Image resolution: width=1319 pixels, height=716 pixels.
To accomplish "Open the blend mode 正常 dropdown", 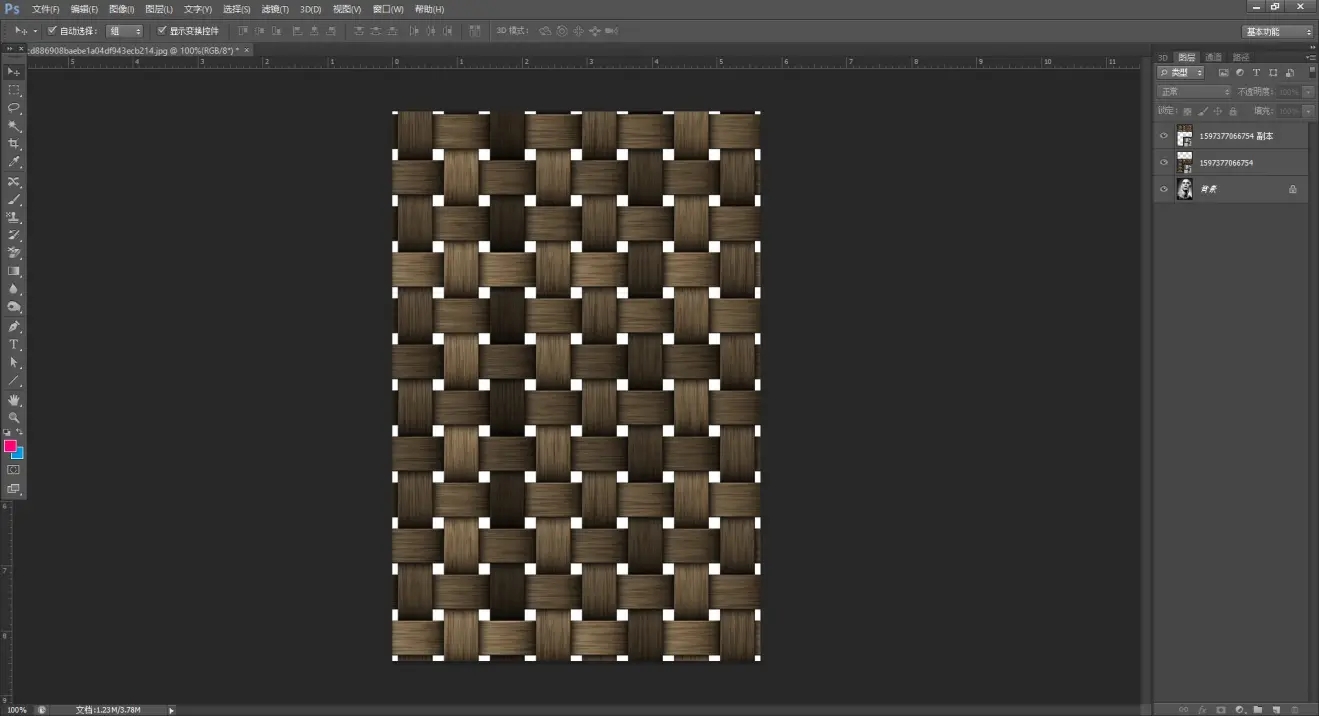I will click(x=1194, y=92).
